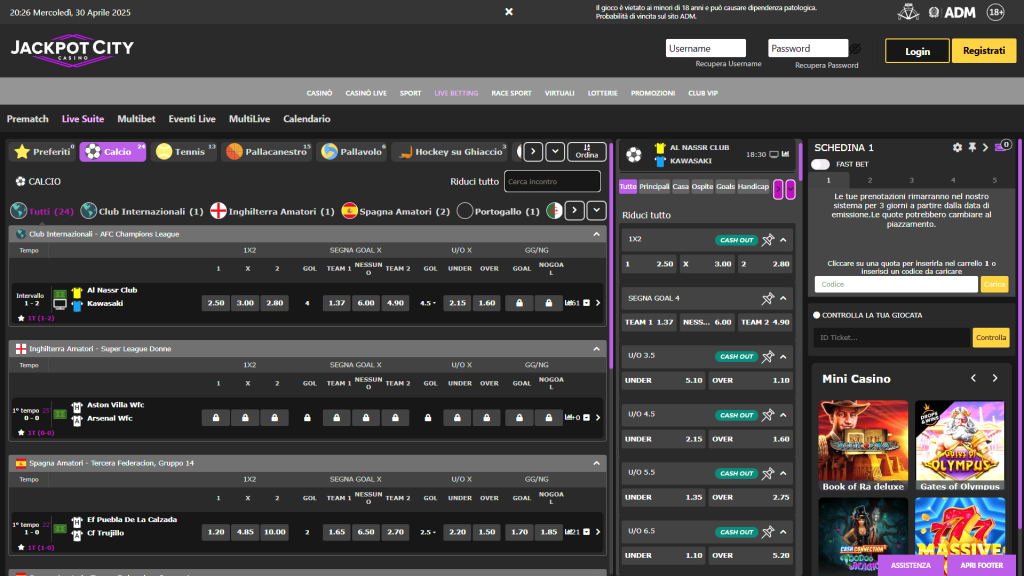Open the Preferiti star favorites
The image size is (1024, 576).
[x=43, y=152]
